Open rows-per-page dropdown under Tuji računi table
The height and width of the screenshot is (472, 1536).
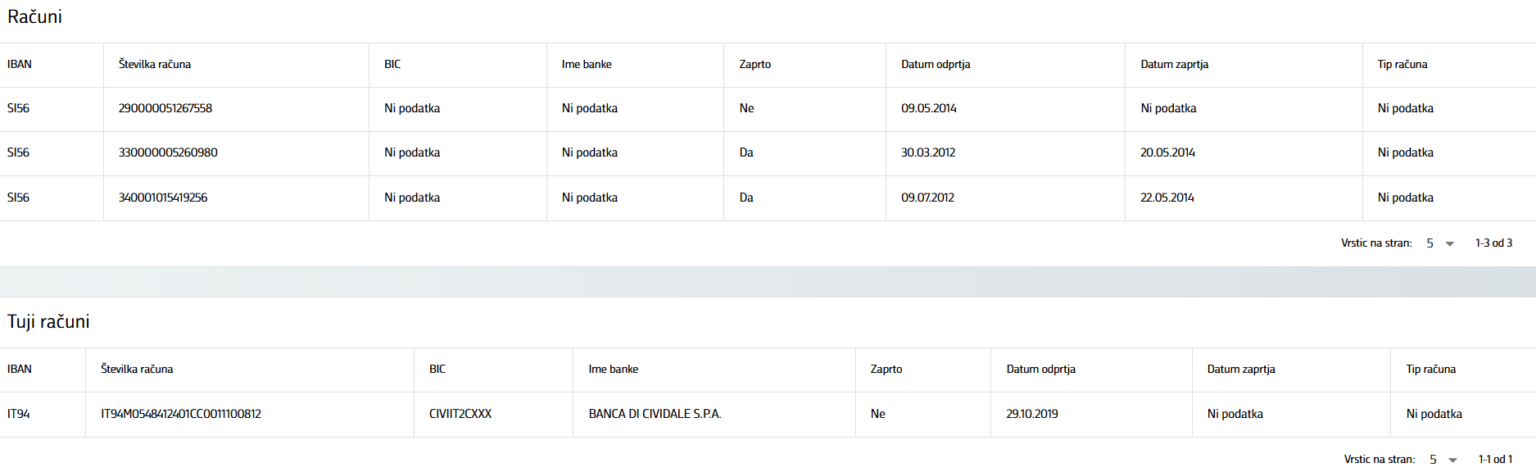point(1442,459)
